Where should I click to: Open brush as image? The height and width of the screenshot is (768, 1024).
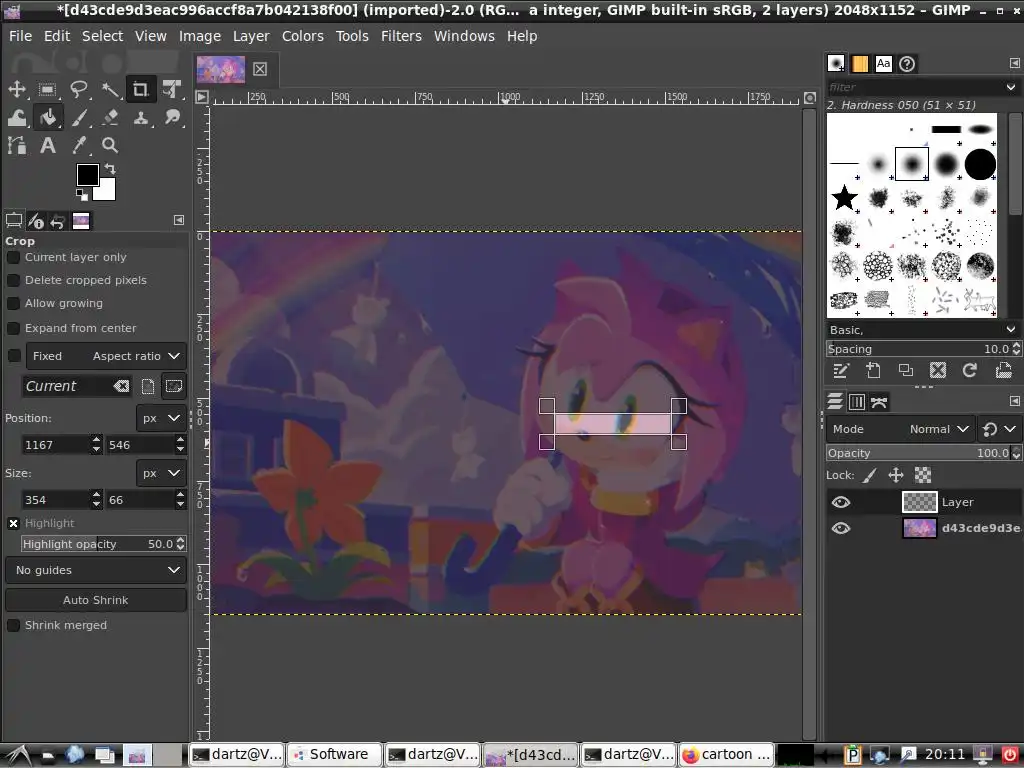(1004, 371)
